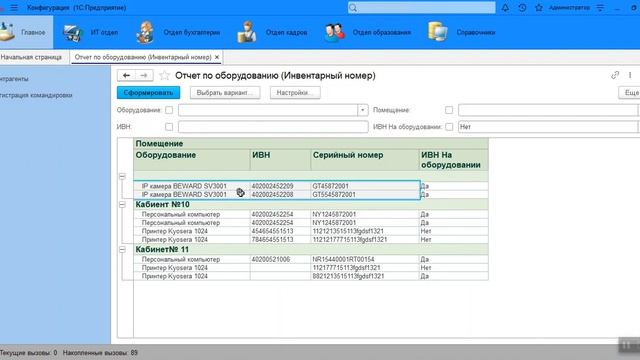Open the history clock icon
640x360 pixels.
(x=522, y=8)
